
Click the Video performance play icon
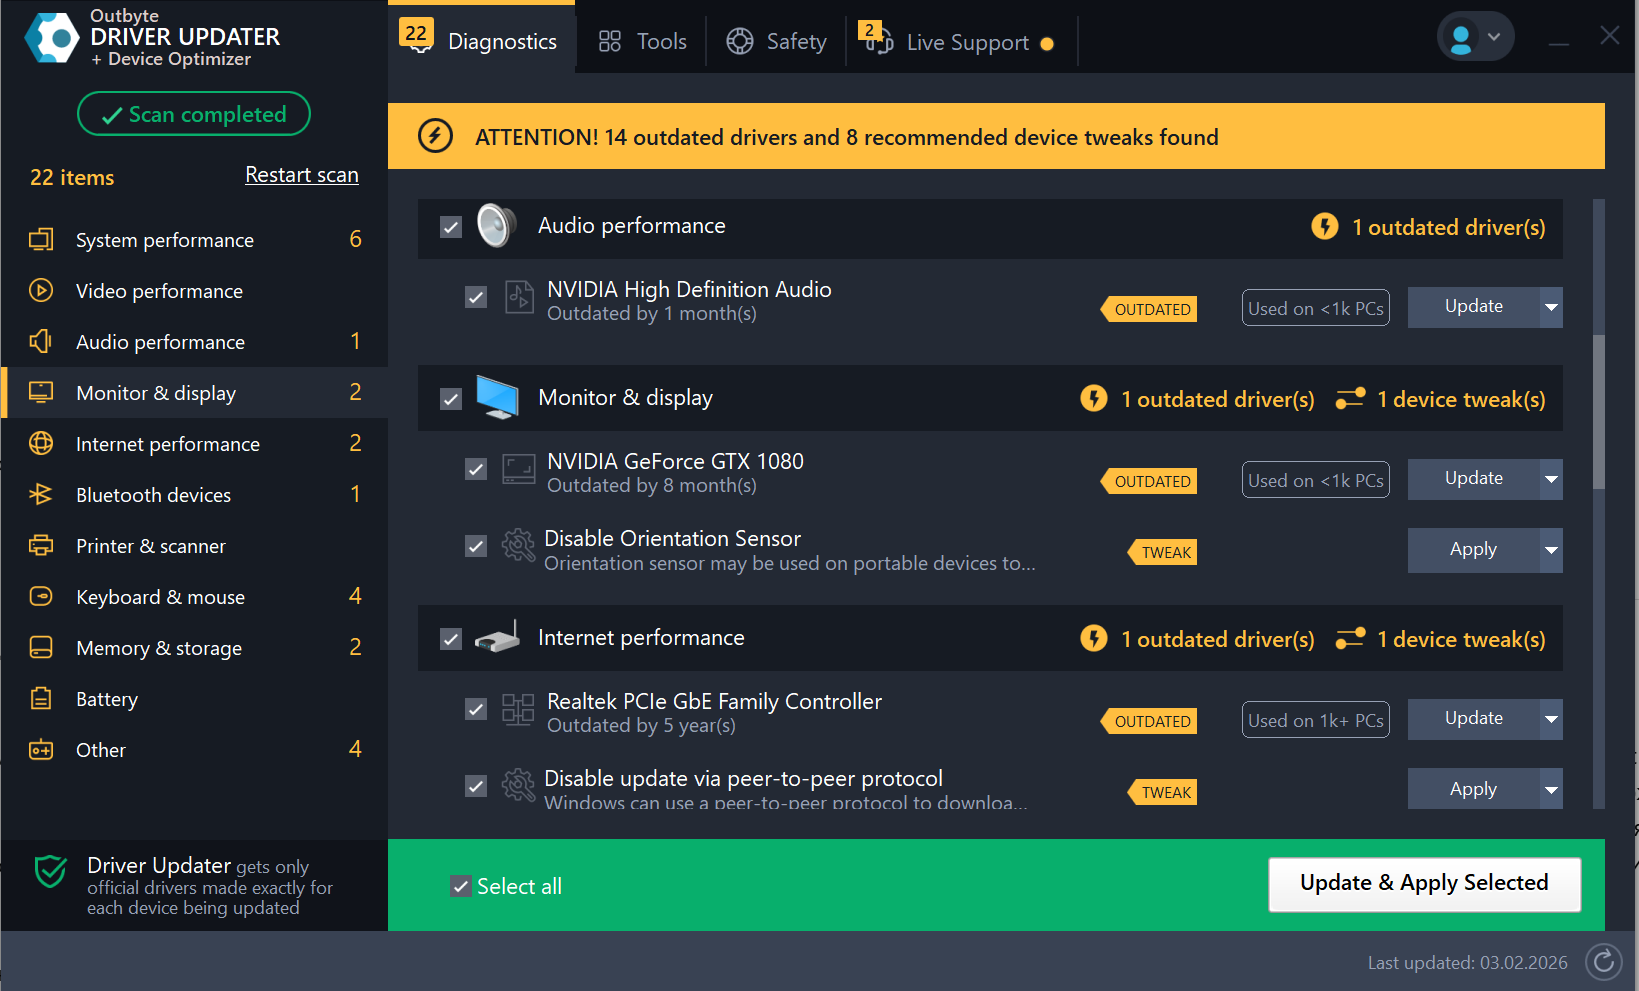[41, 291]
